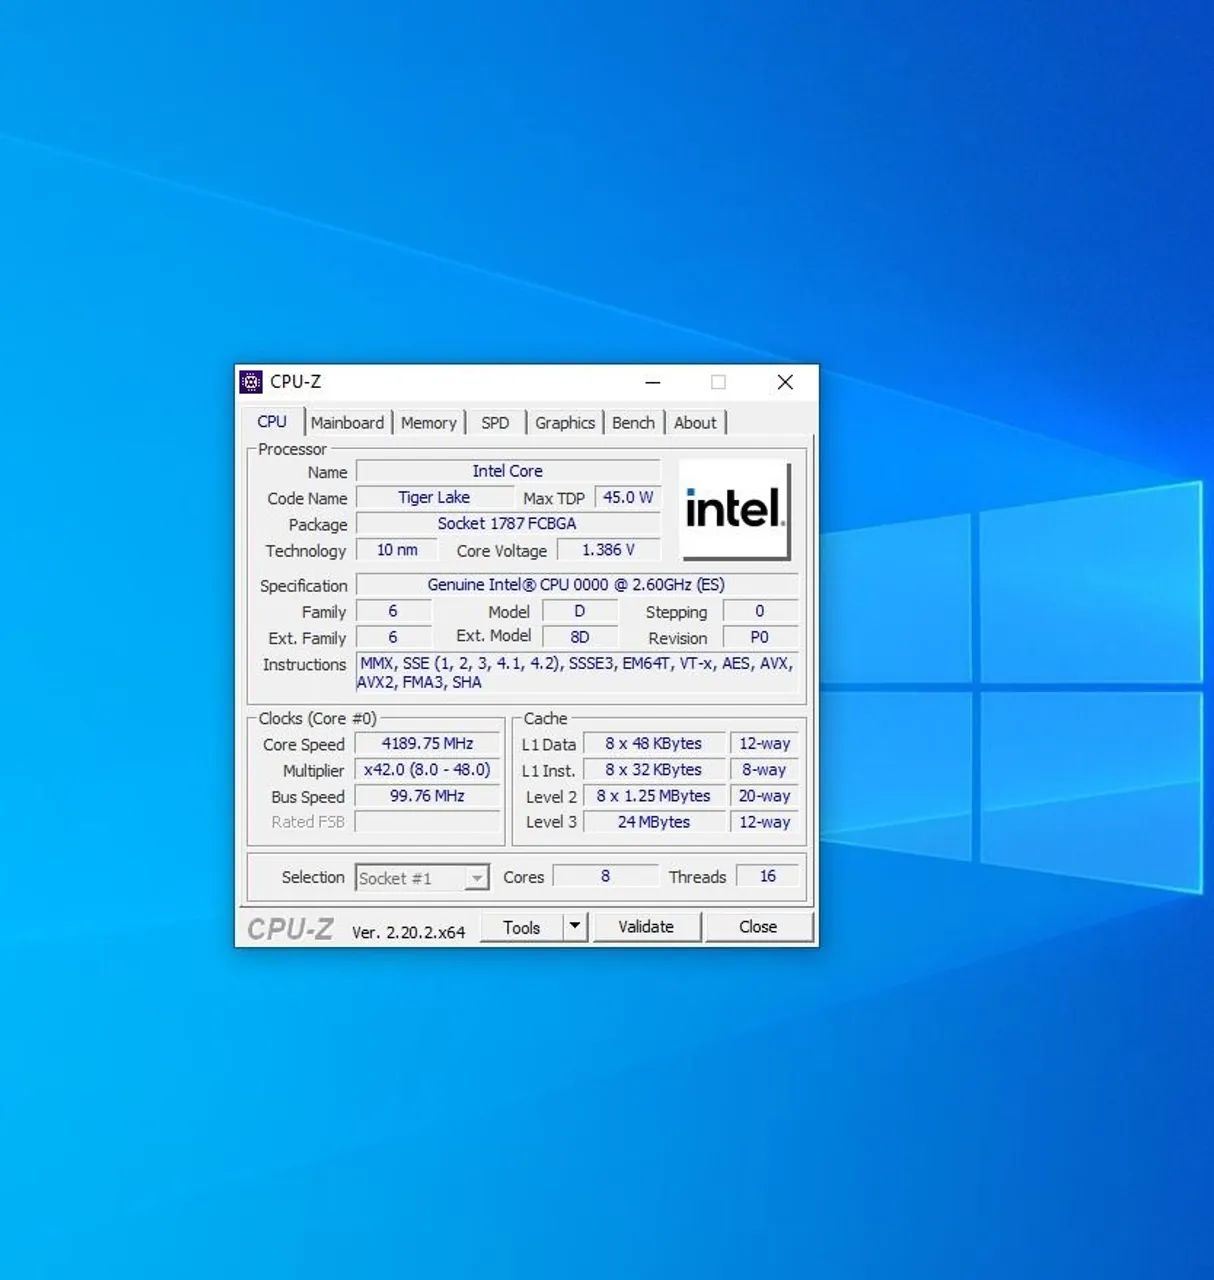Select the 'Genuine Intel® CPU 0000' specification field
Viewport: 1214px width, 1280px height.
[577, 585]
